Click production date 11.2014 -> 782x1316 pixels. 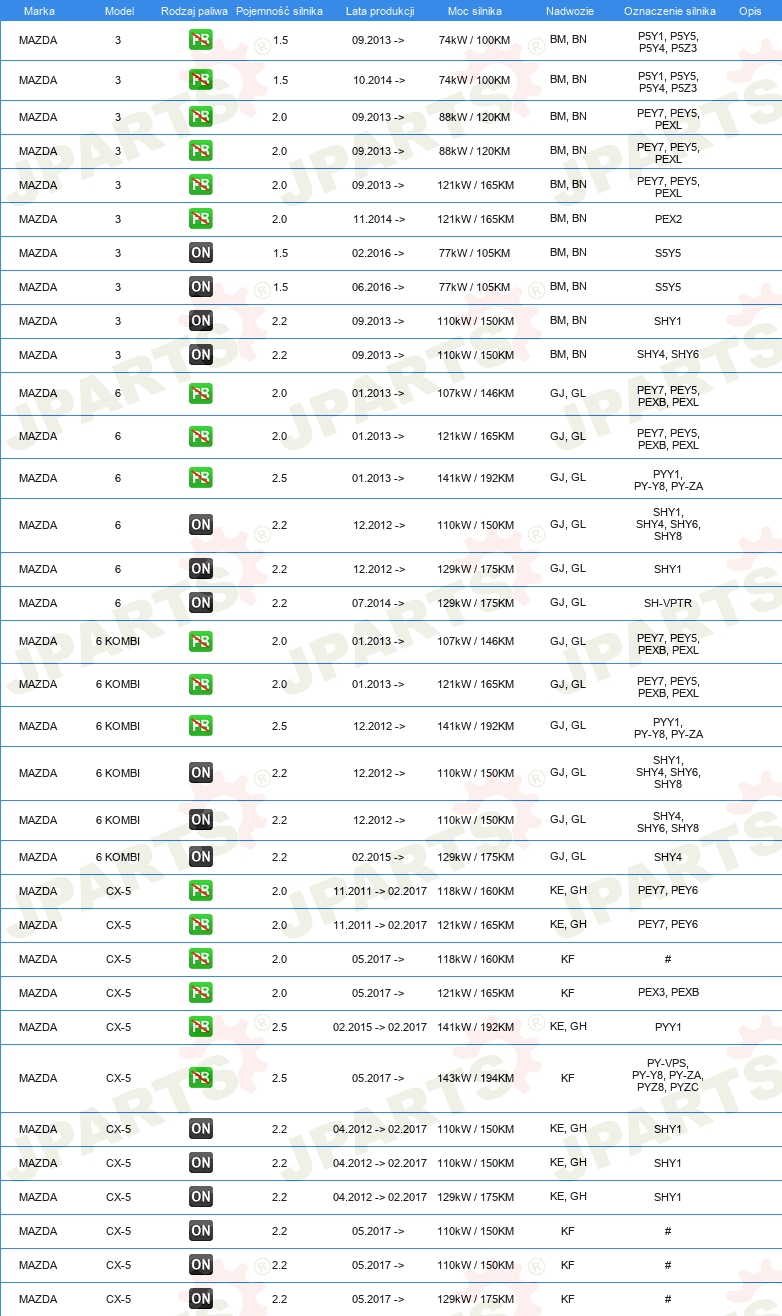pyautogui.click(x=379, y=219)
